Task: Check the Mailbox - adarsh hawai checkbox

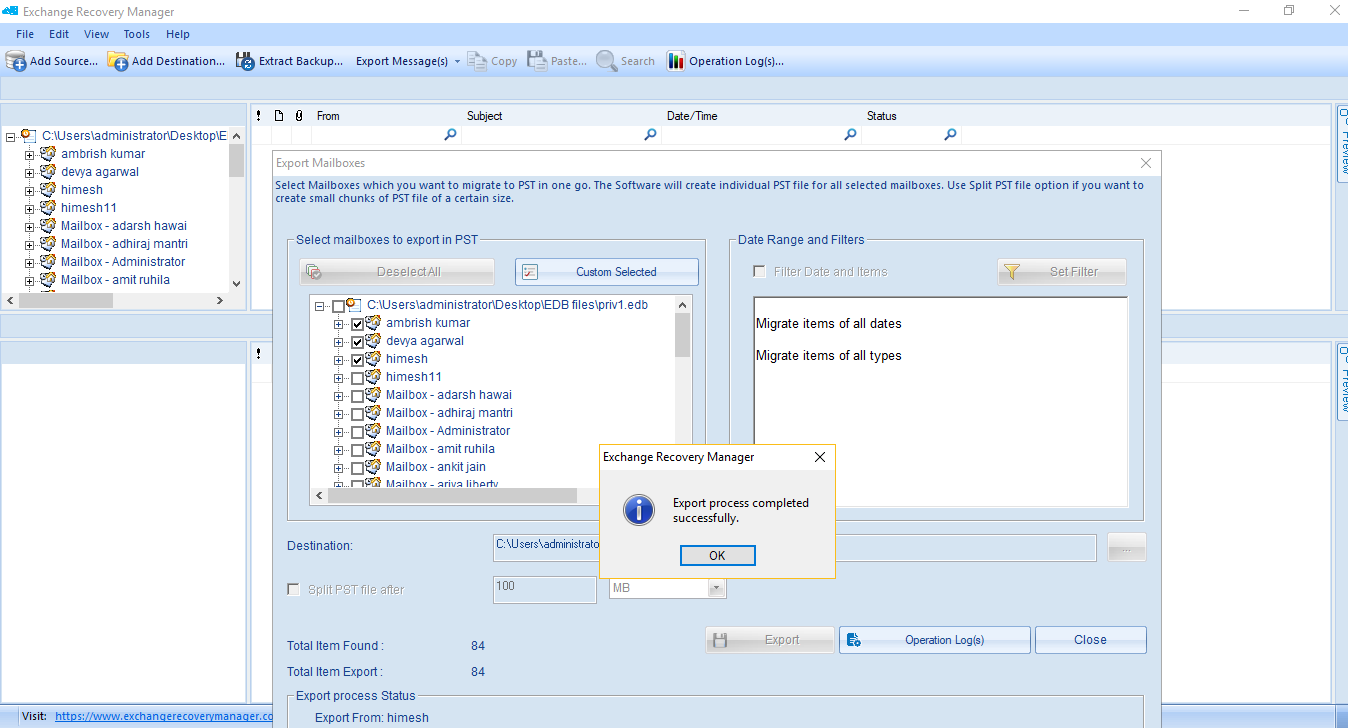Action: pos(358,396)
